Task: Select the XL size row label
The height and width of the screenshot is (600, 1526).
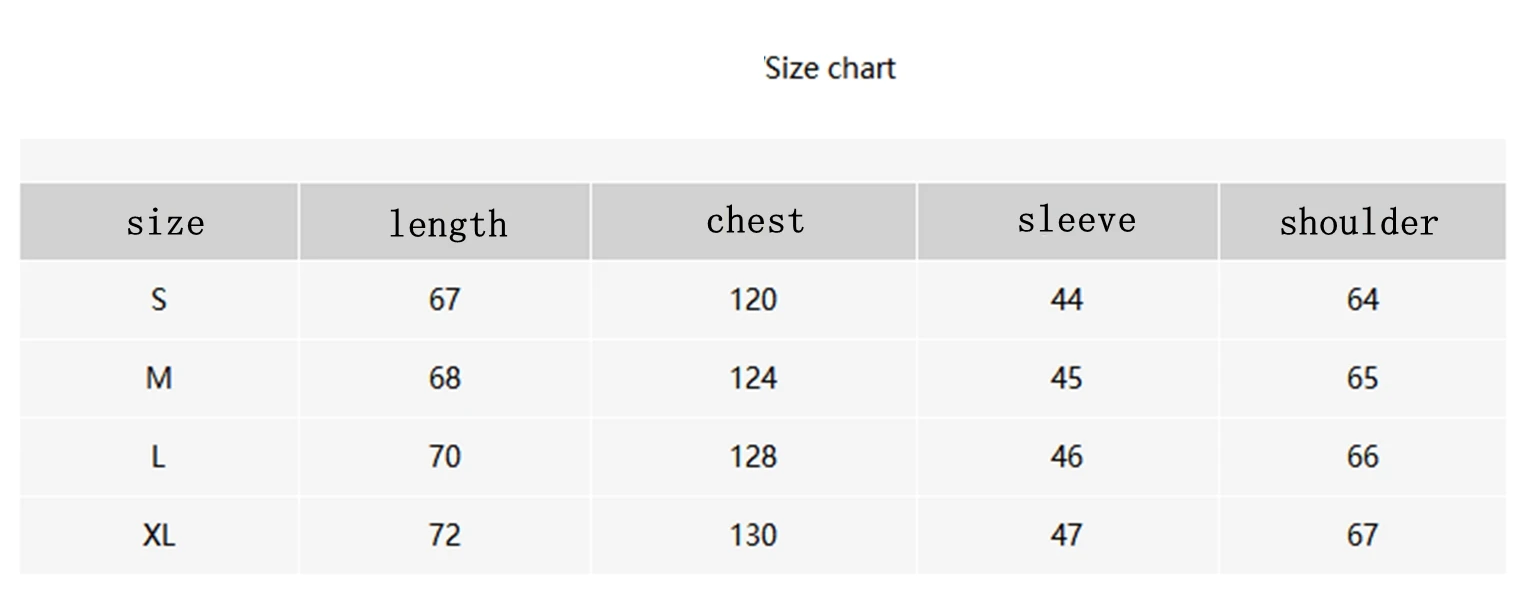Action: click(x=159, y=535)
